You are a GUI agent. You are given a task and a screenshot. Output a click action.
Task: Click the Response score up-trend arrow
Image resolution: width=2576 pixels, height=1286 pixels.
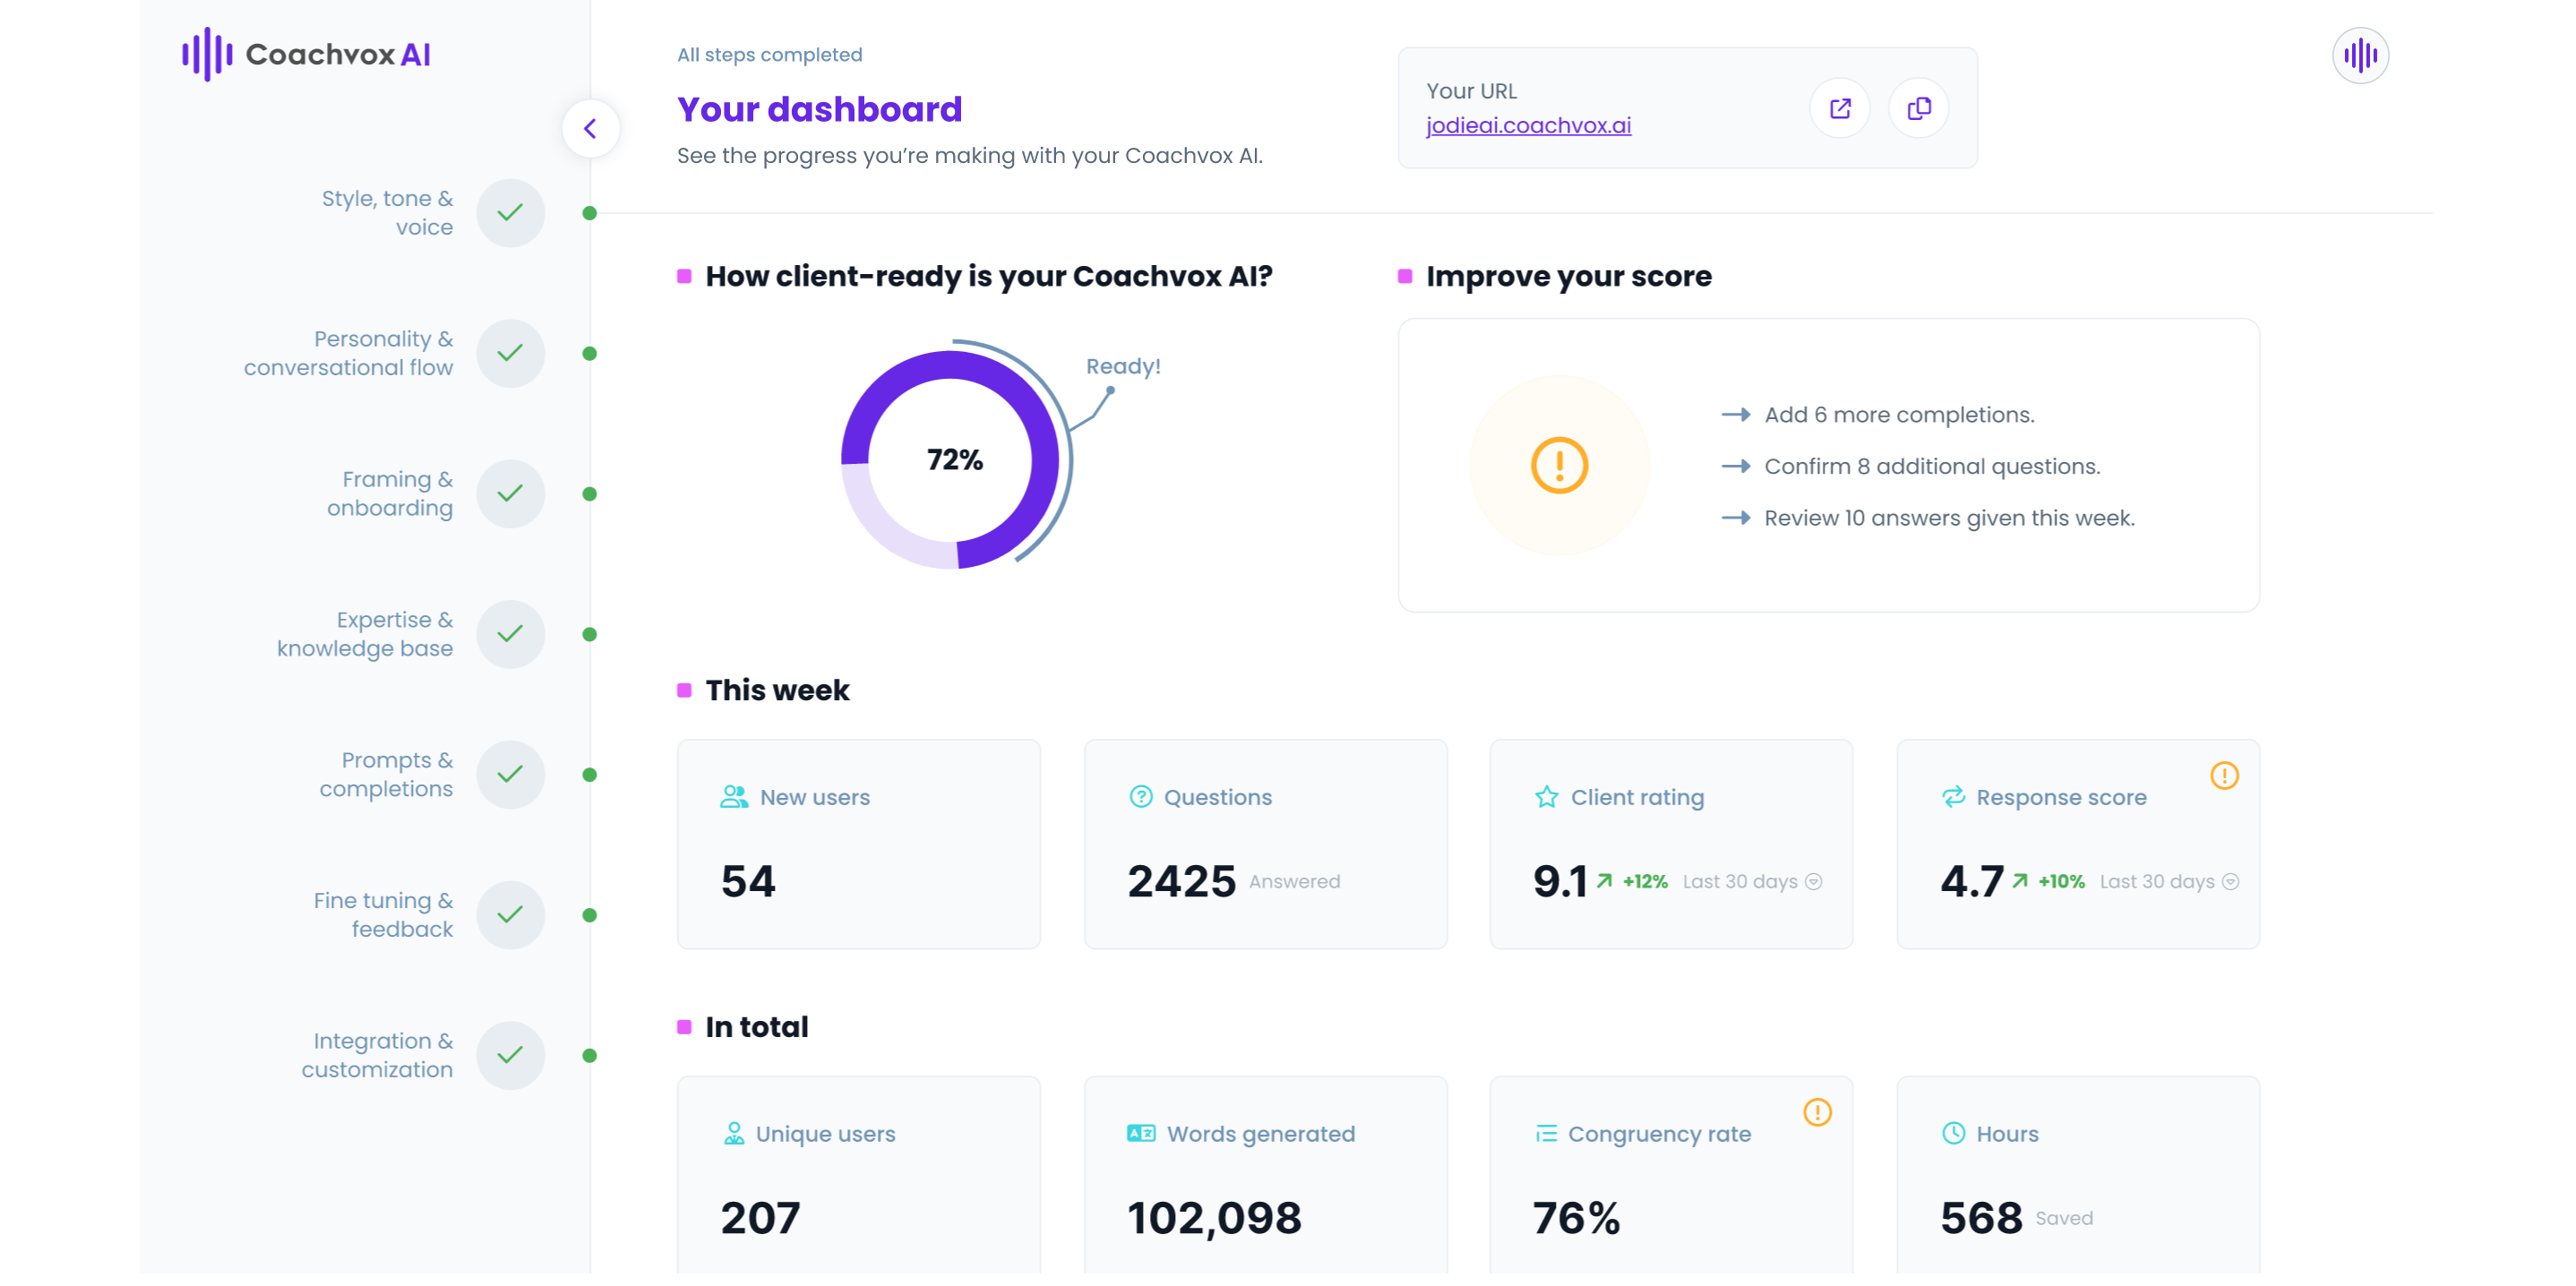[2019, 880]
